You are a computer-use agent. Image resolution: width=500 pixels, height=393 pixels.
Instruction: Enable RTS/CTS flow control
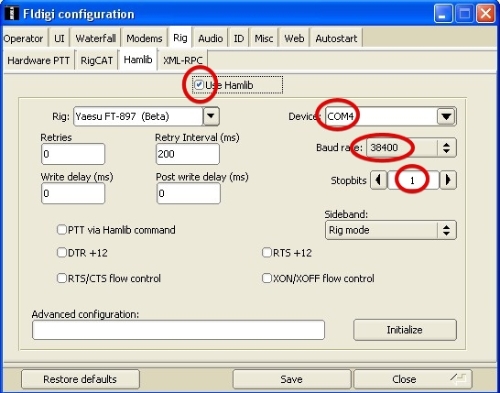[x=62, y=278]
